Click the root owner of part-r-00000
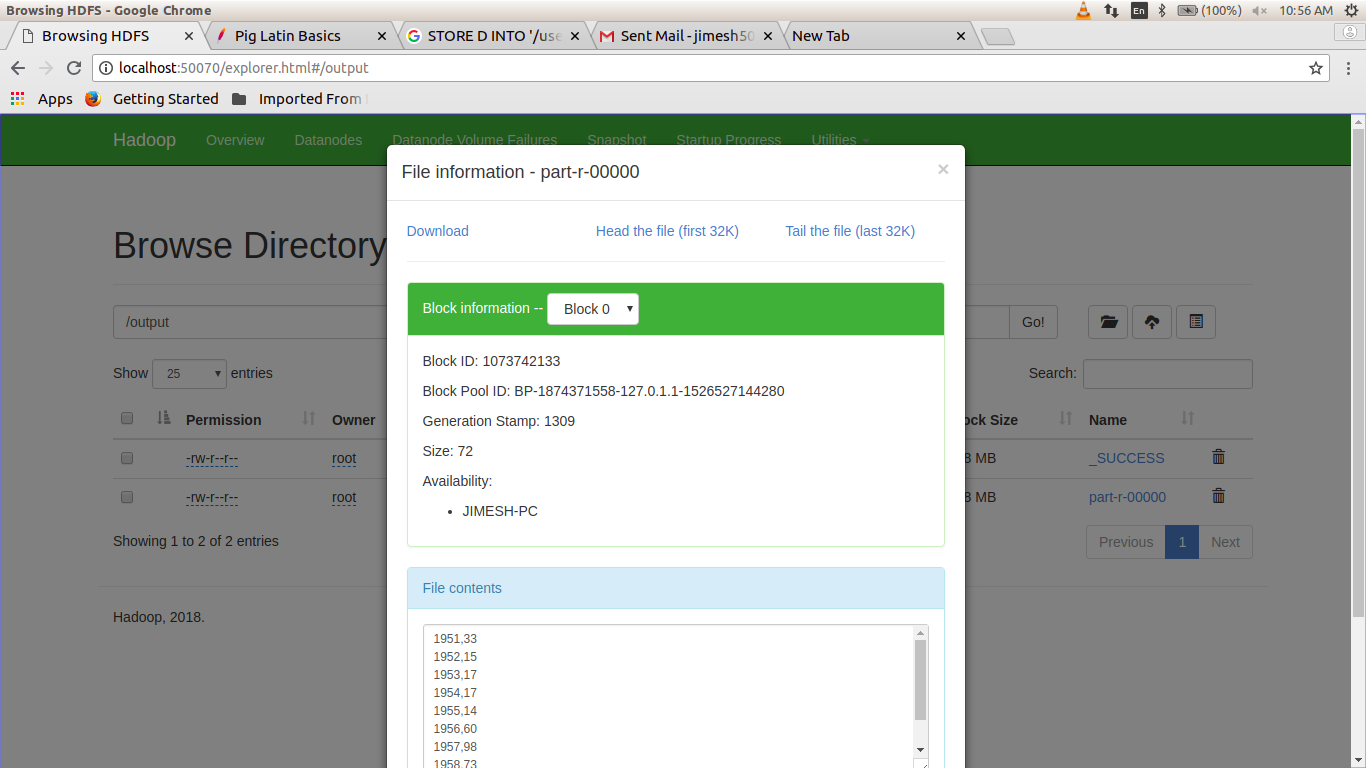This screenshot has height=768, width=1366. (344, 497)
